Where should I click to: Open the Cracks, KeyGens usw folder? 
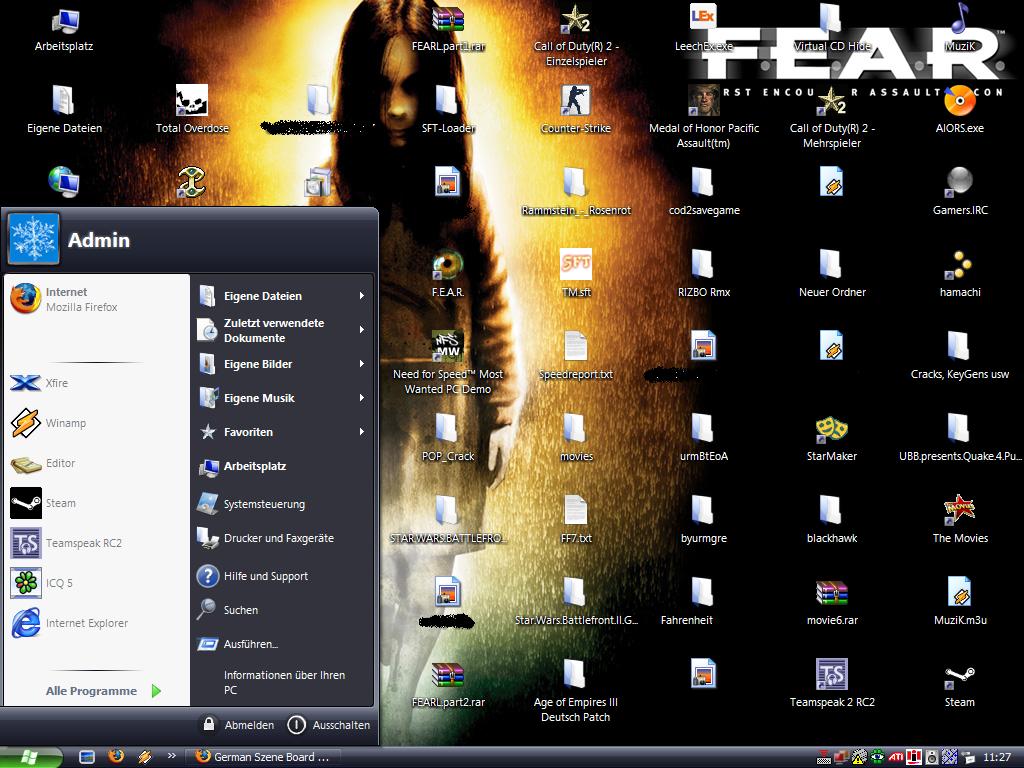959,356
